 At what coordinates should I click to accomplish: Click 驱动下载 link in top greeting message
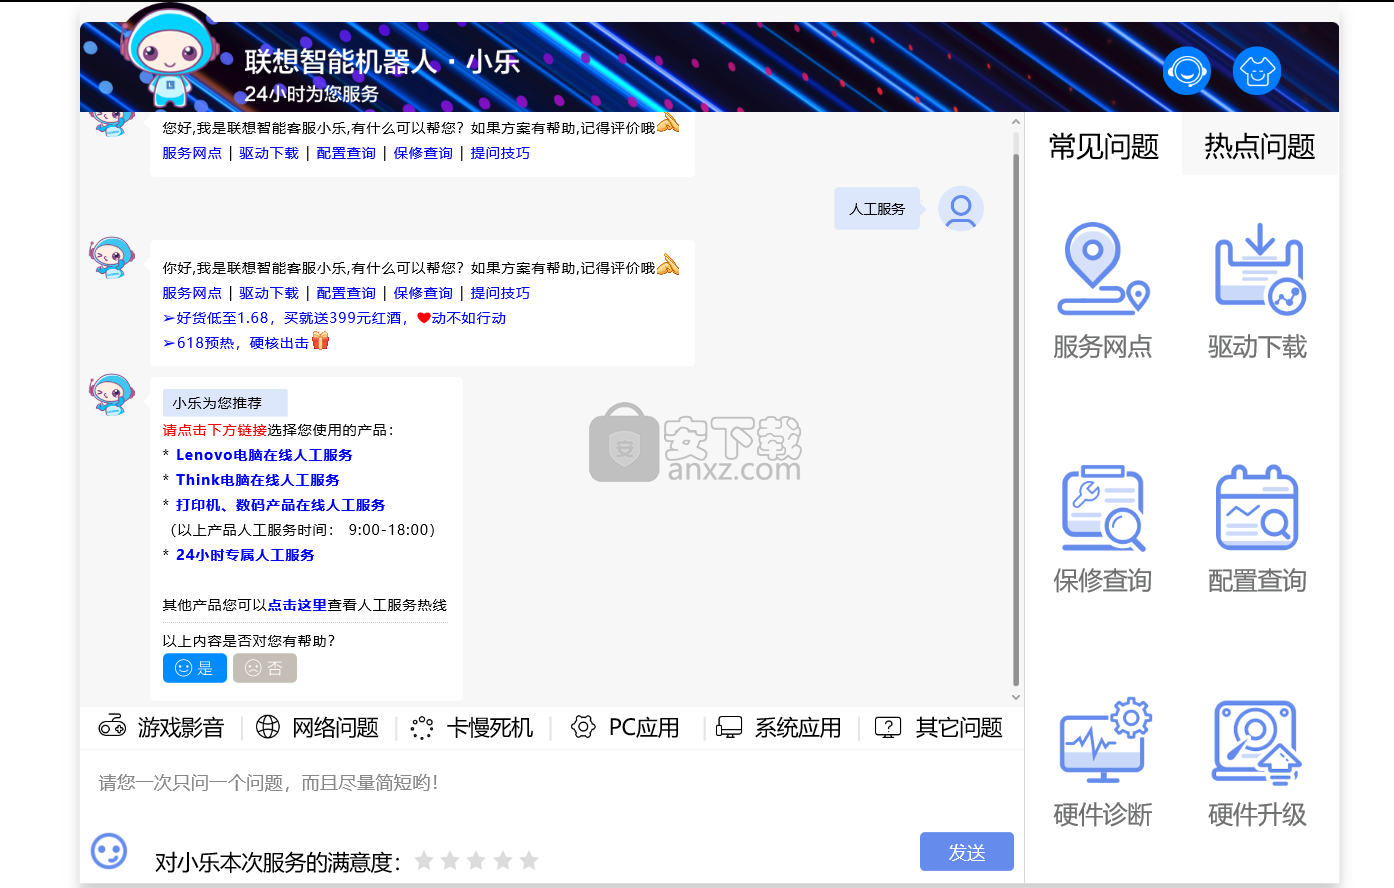[x=269, y=153]
